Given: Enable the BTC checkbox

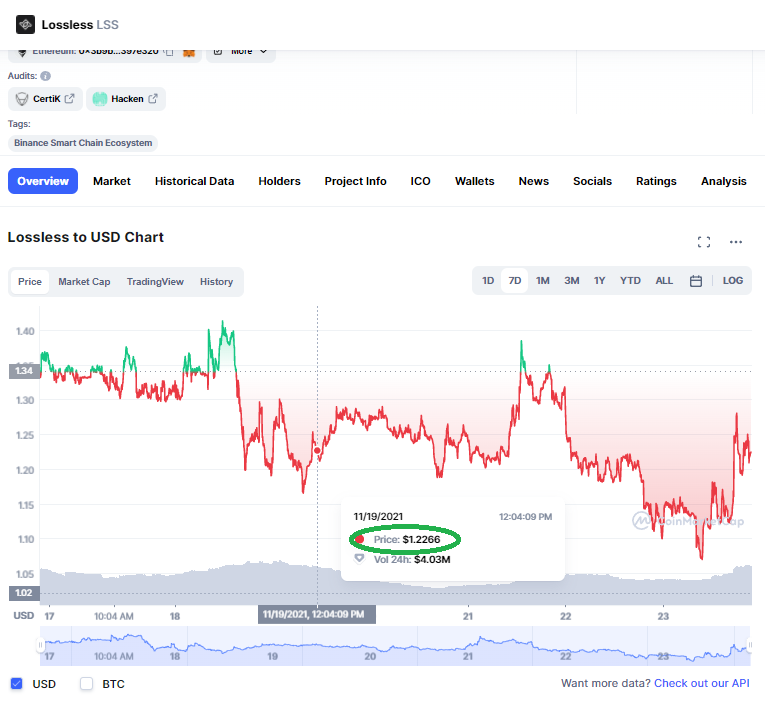Looking at the screenshot, I should pos(86,683).
